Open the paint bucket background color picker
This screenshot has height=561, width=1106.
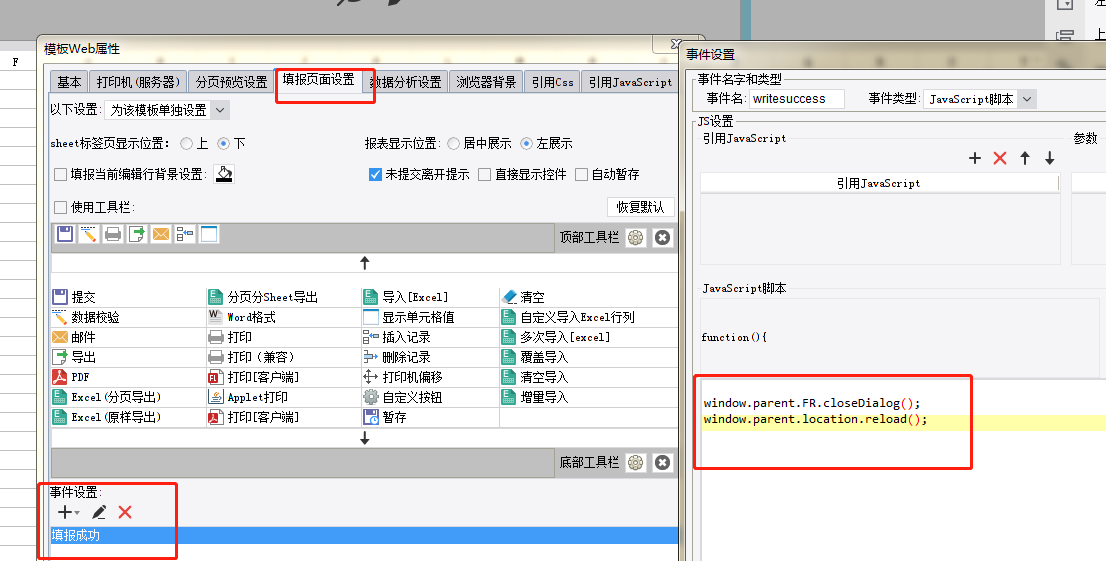(x=224, y=174)
